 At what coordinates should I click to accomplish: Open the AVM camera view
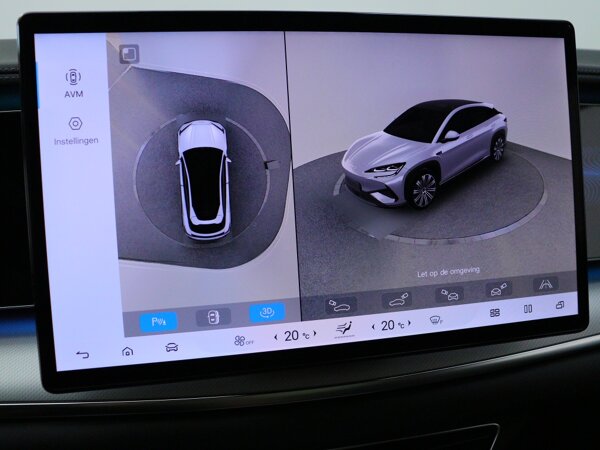click(x=73, y=83)
